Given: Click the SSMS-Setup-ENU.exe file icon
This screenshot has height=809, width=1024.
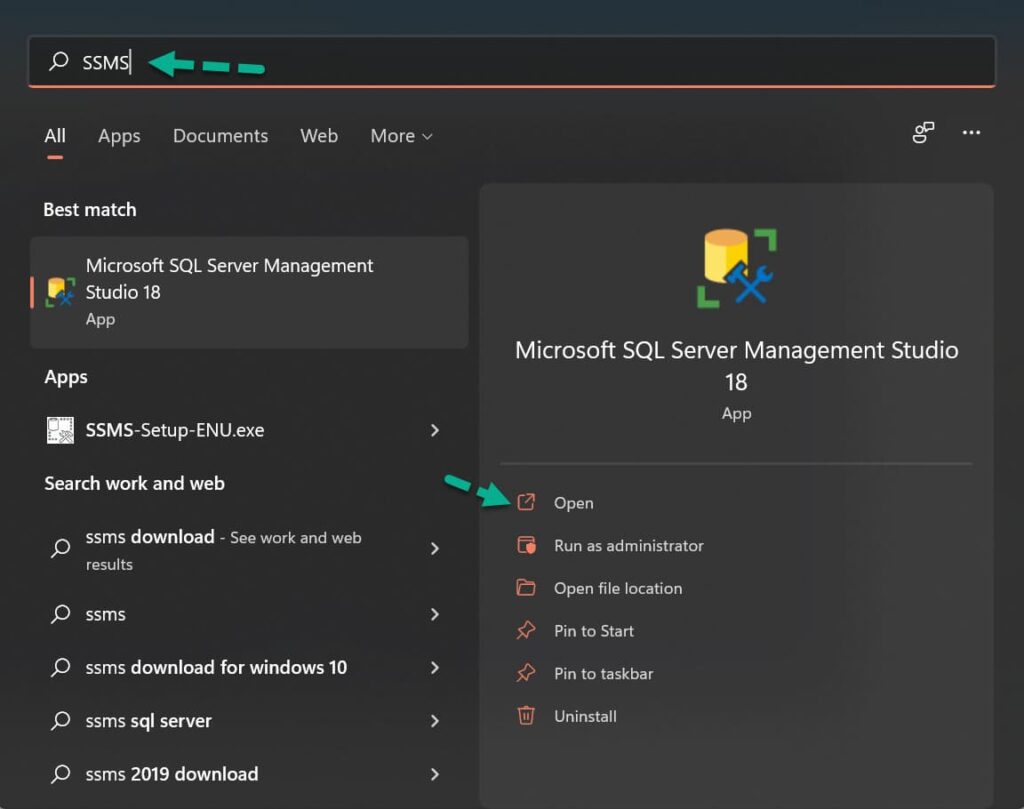Looking at the screenshot, I should point(61,430).
